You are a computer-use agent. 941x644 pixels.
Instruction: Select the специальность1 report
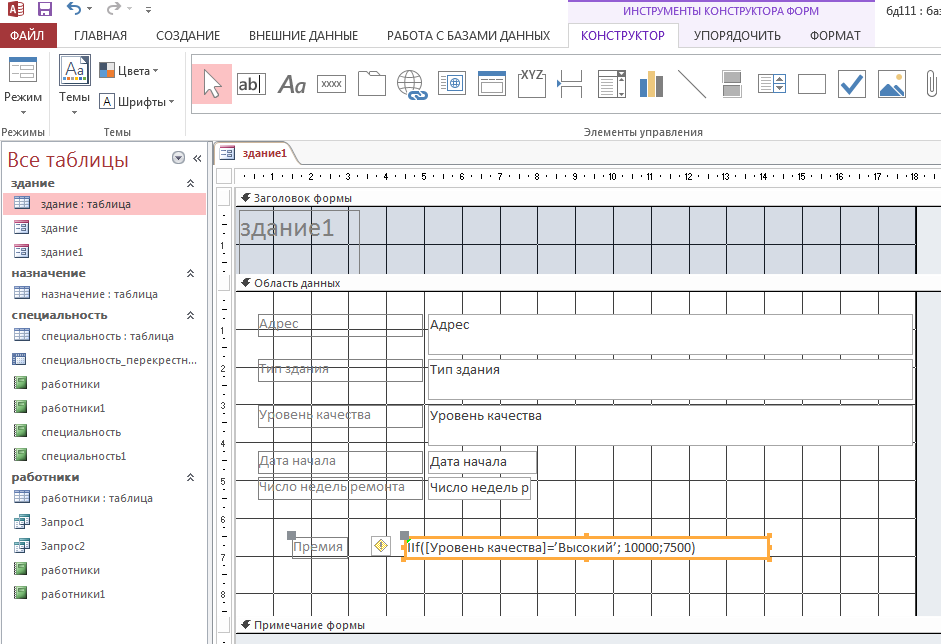pos(104,456)
